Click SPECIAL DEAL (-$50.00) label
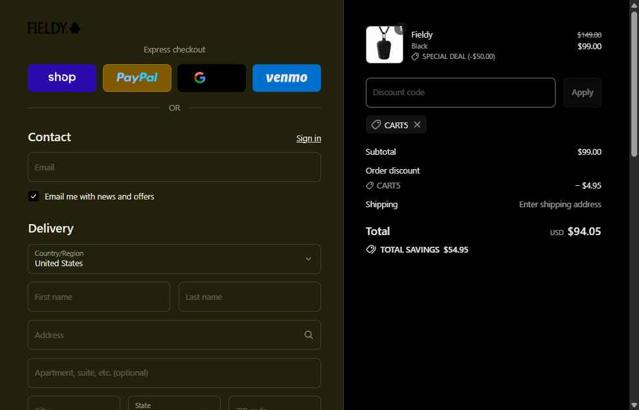Screen dimensions: 639x410 458,57
